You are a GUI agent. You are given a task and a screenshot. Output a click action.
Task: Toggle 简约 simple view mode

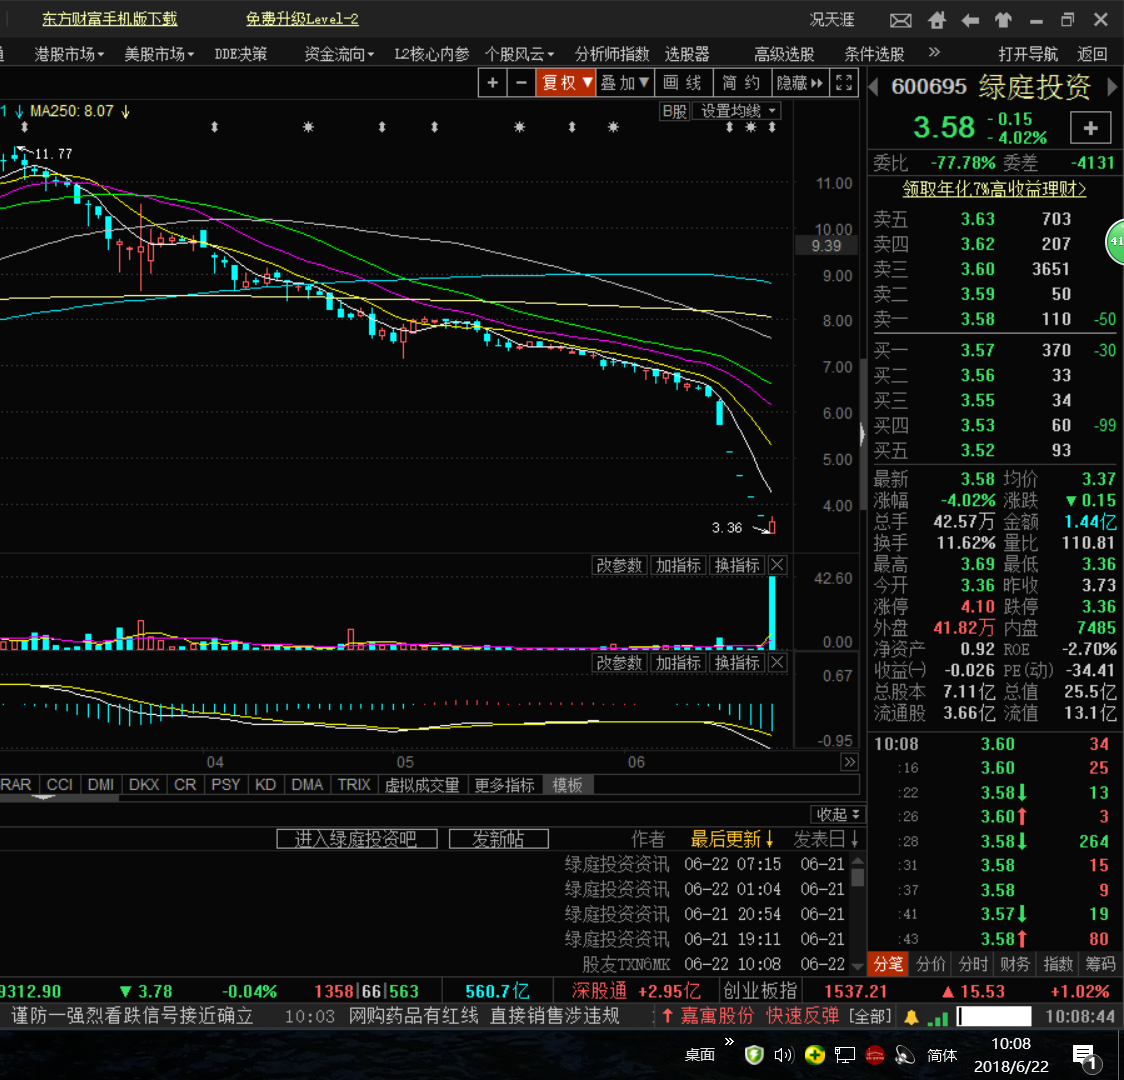741,83
